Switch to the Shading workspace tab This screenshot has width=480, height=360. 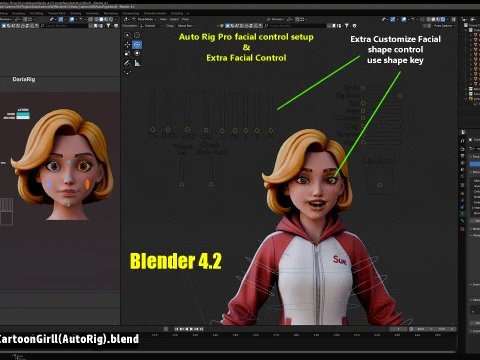pos(76,13)
